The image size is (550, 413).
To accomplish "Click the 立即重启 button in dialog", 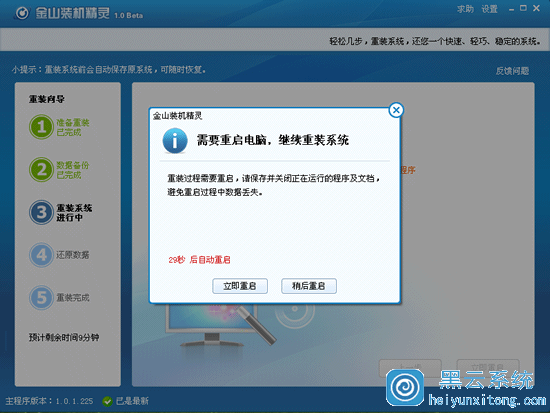I will pos(240,286).
